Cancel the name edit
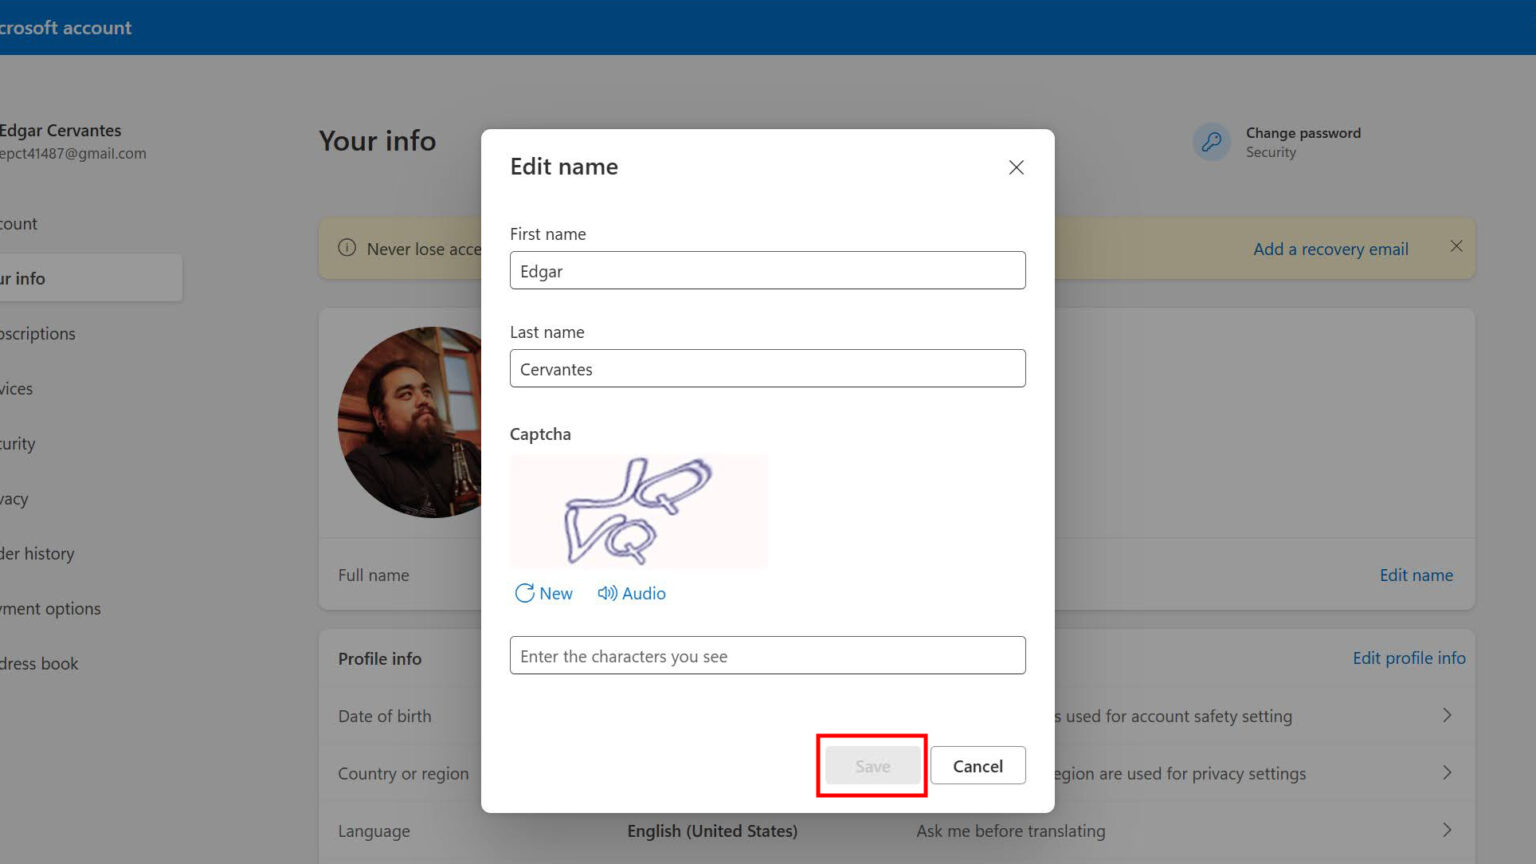Screen dimensions: 1536x864 (977, 766)
